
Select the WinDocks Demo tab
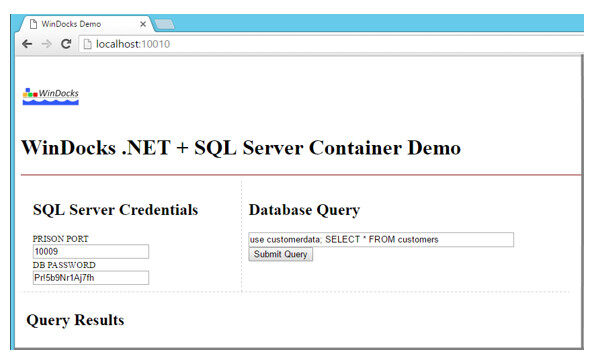click(87, 24)
